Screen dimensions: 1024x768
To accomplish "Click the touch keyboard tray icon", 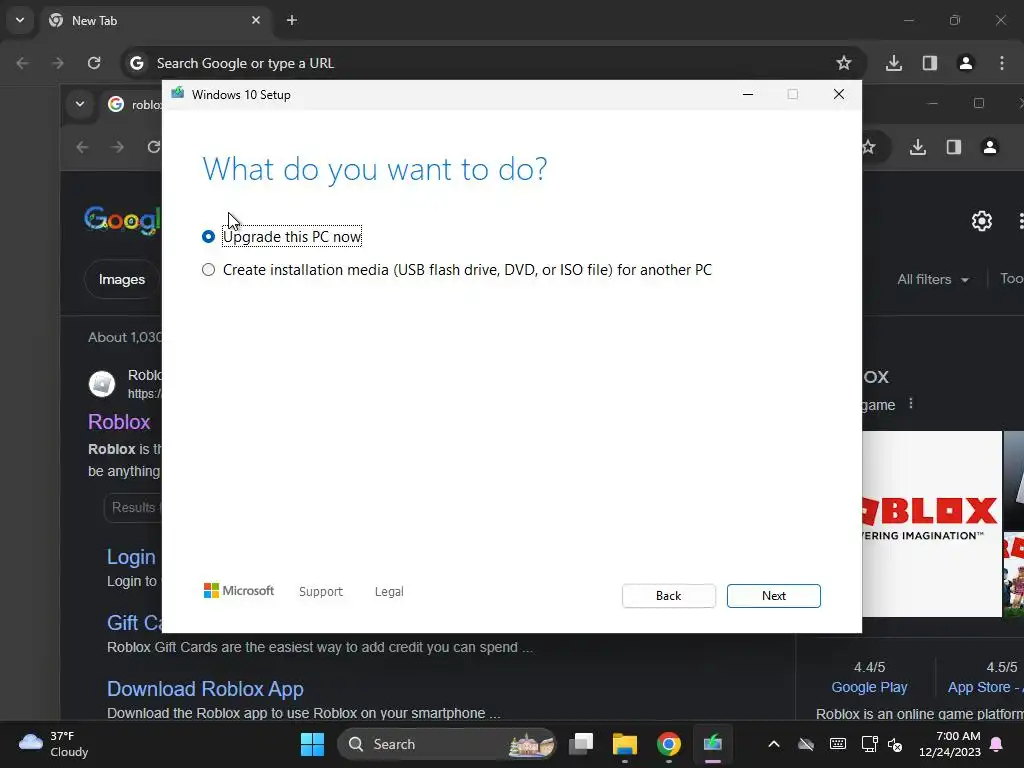I will [x=838, y=744].
